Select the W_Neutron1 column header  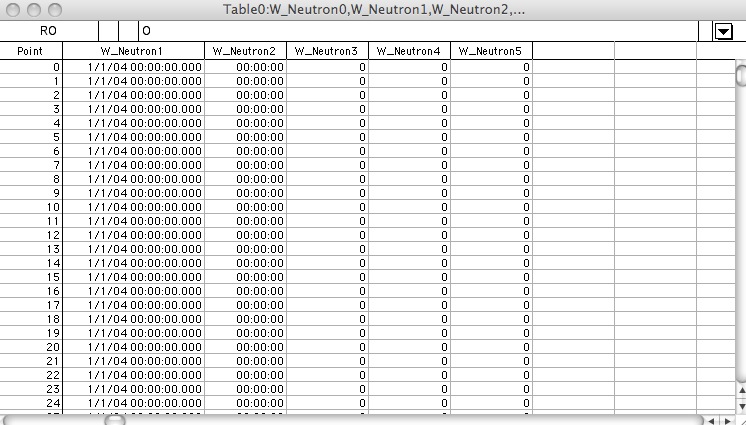pyautogui.click(x=133, y=51)
